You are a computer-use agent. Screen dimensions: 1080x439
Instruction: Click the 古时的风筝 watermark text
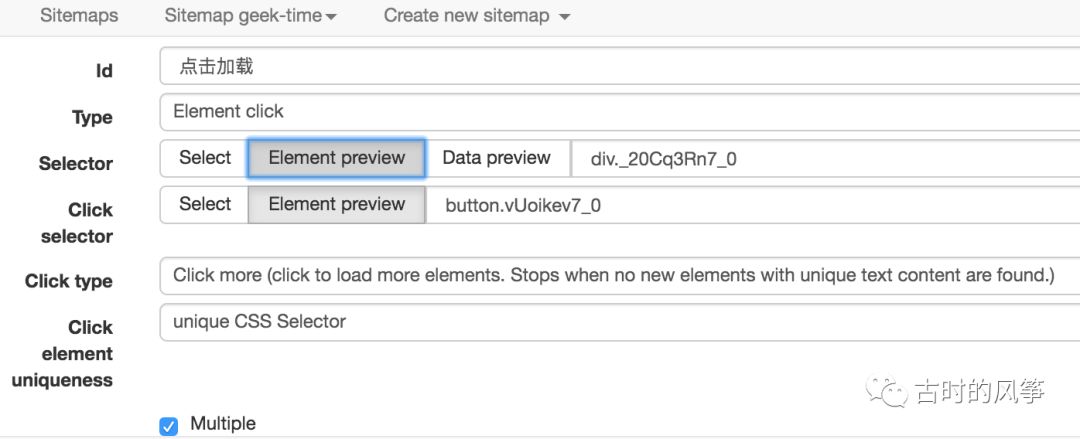tap(980, 391)
